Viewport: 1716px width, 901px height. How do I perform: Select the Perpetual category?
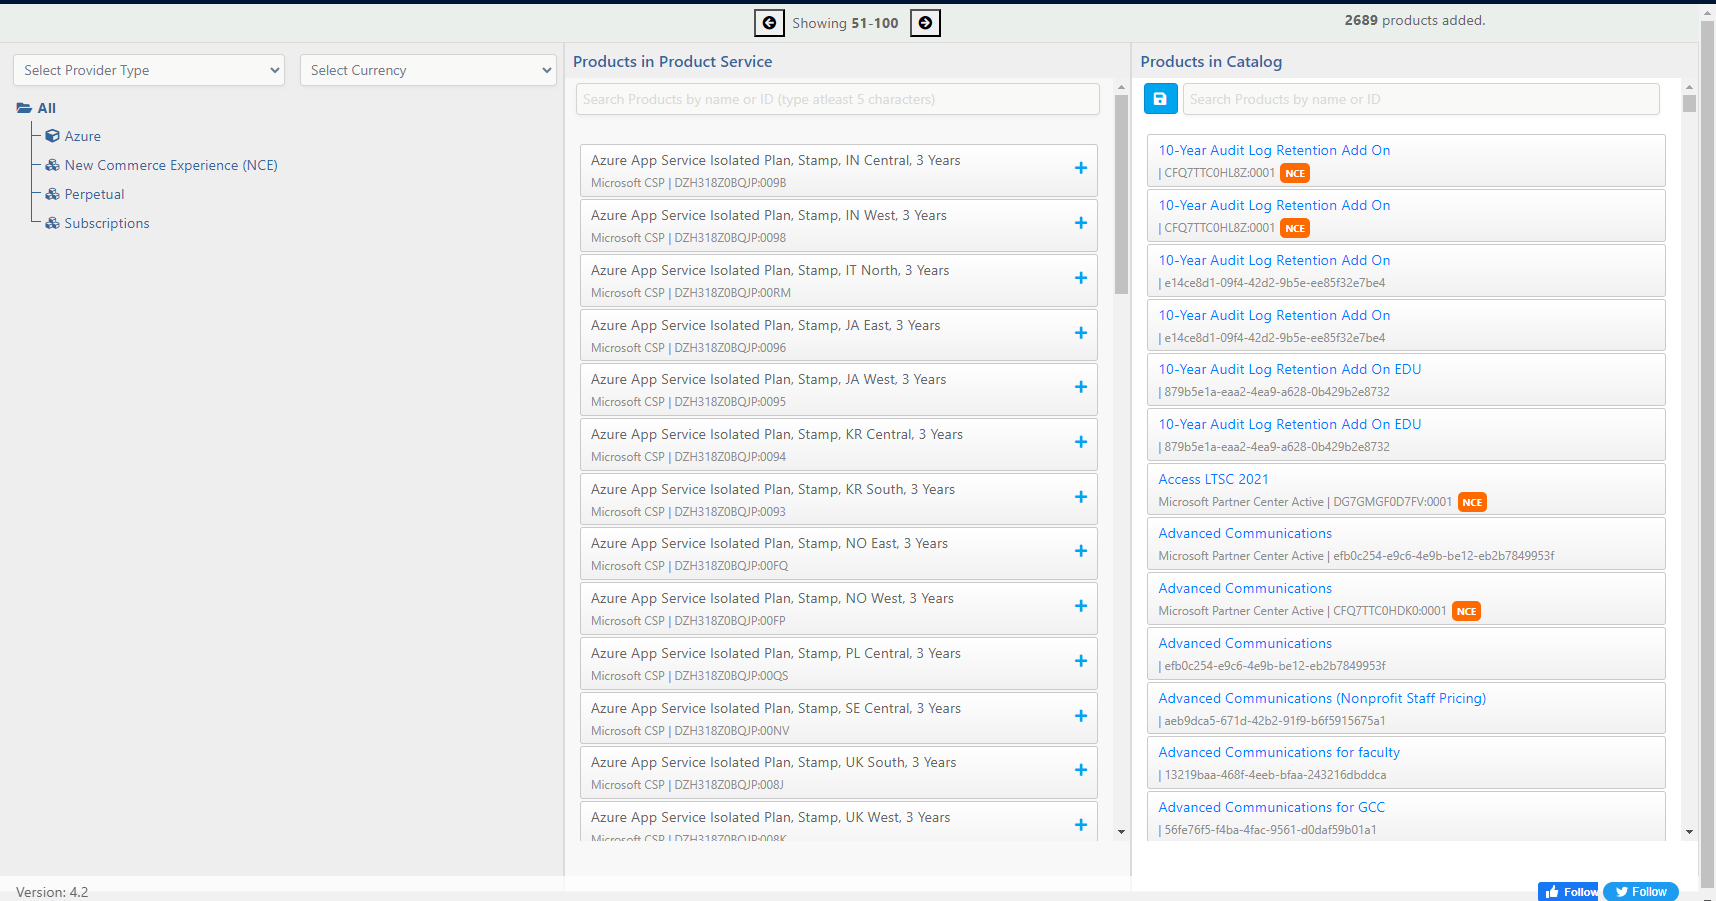95,194
